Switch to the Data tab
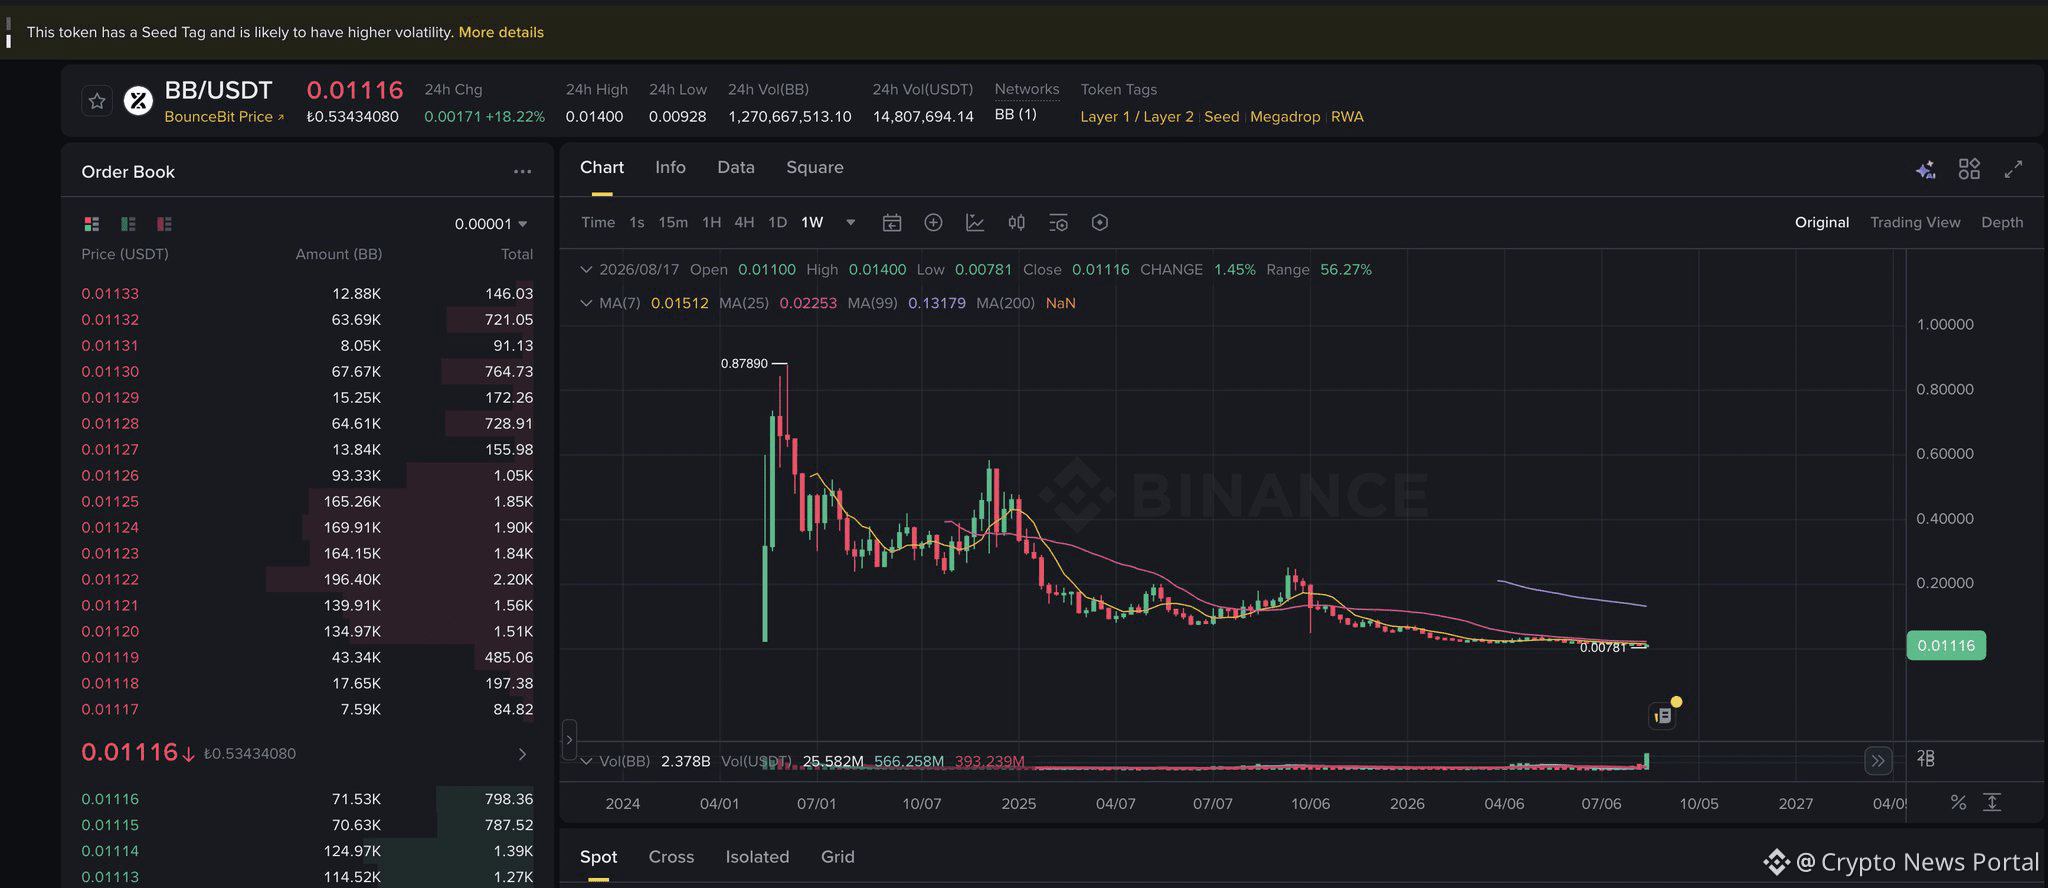This screenshot has width=2048, height=888. 736,168
